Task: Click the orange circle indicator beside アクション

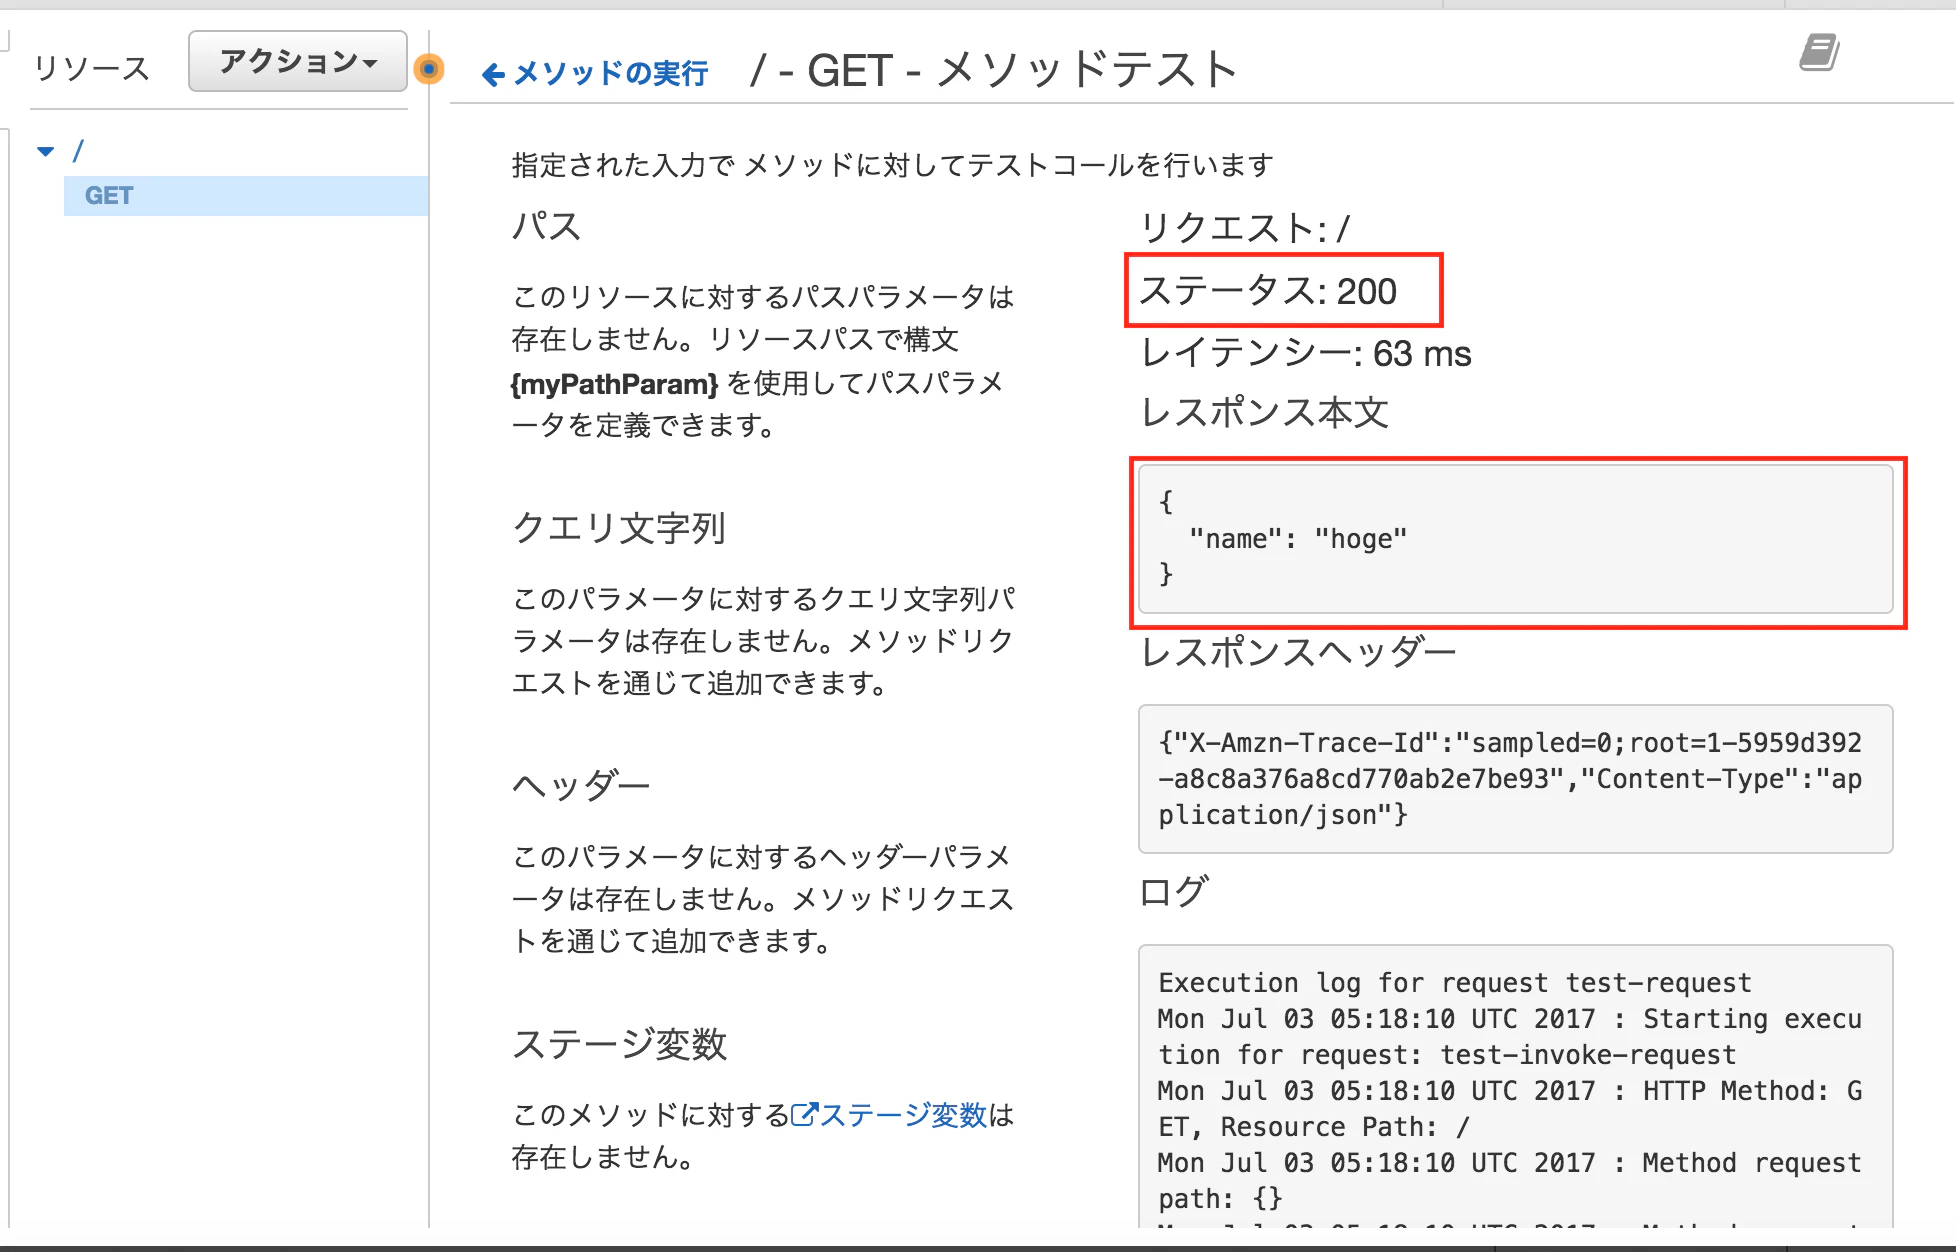Action: point(429,69)
